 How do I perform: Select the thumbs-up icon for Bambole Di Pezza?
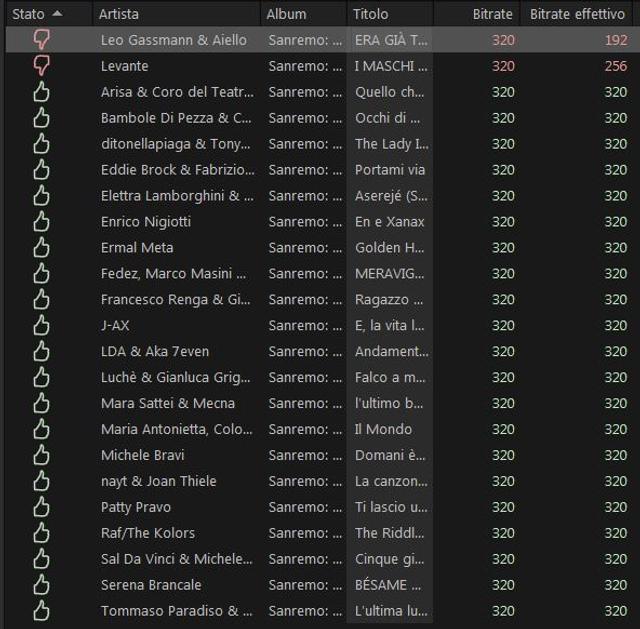point(41,118)
